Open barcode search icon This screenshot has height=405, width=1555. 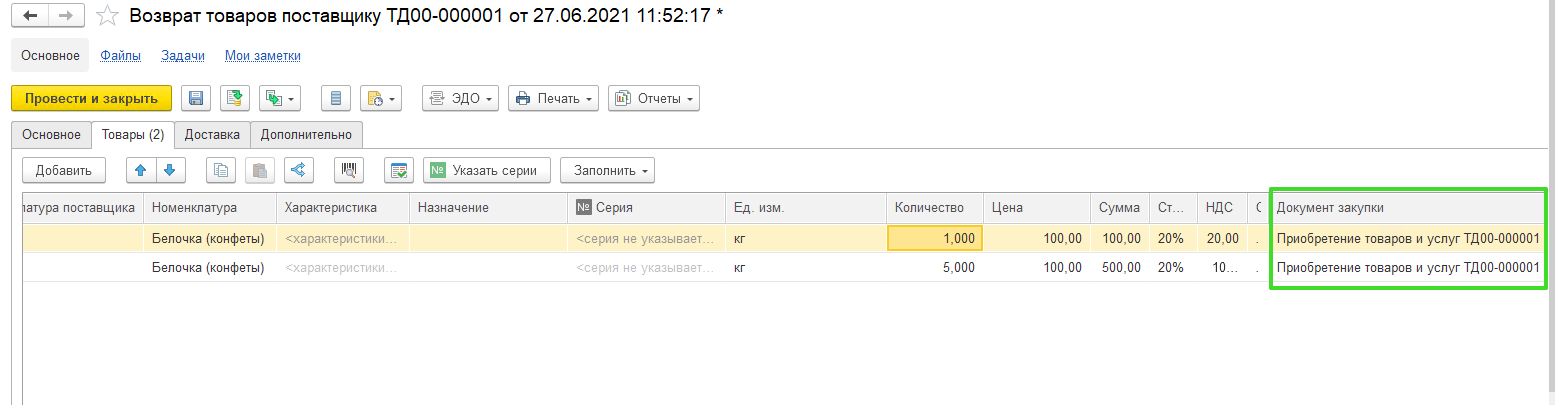point(349,170)
